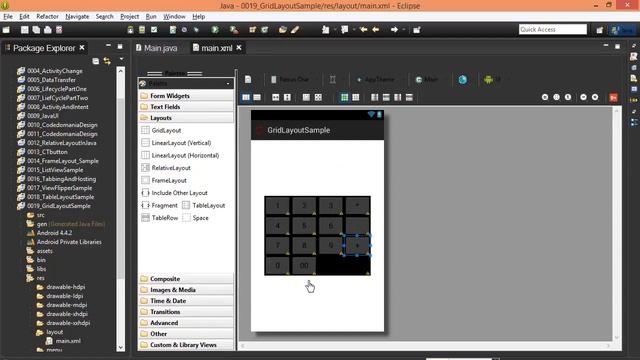Viewport: 640px width, 360px height.
Task: Click the globe locale icon
Action: 462,80
